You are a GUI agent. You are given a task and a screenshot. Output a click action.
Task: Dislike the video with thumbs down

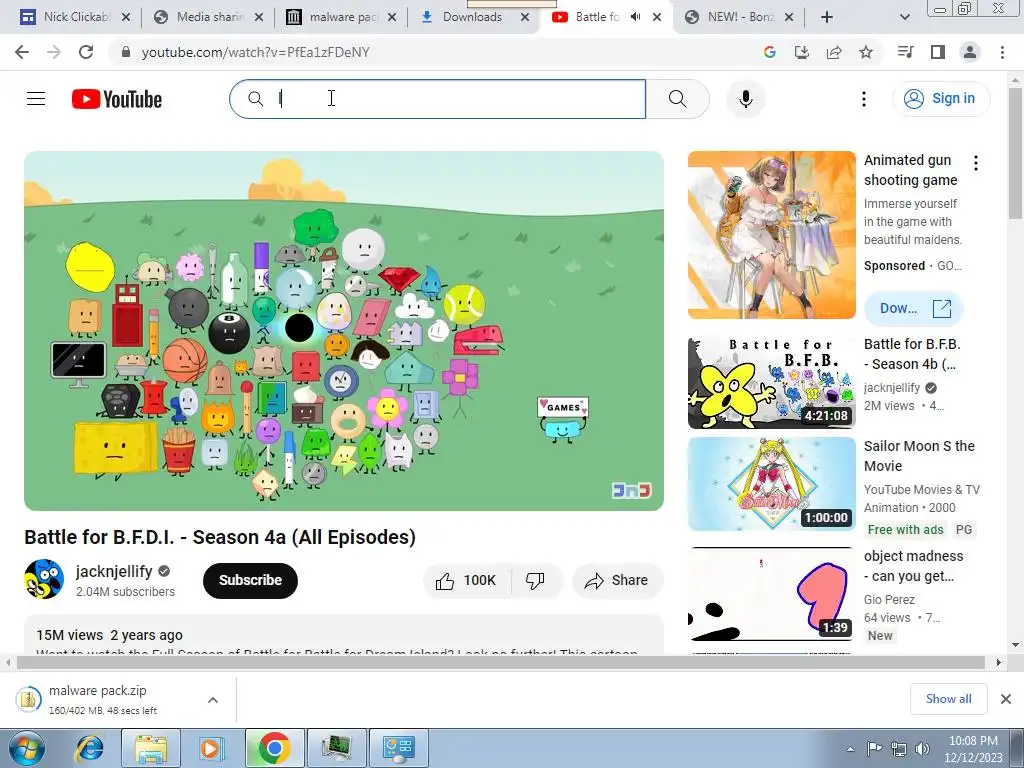coord(536,581)
